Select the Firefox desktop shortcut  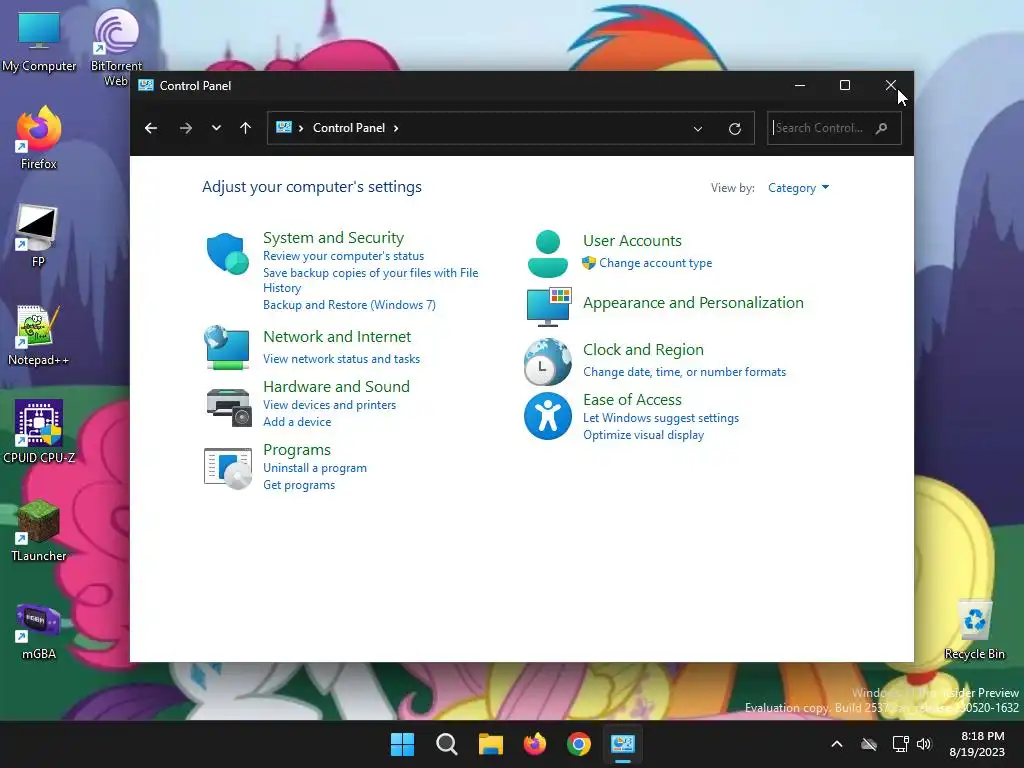[x=39, y=138]
